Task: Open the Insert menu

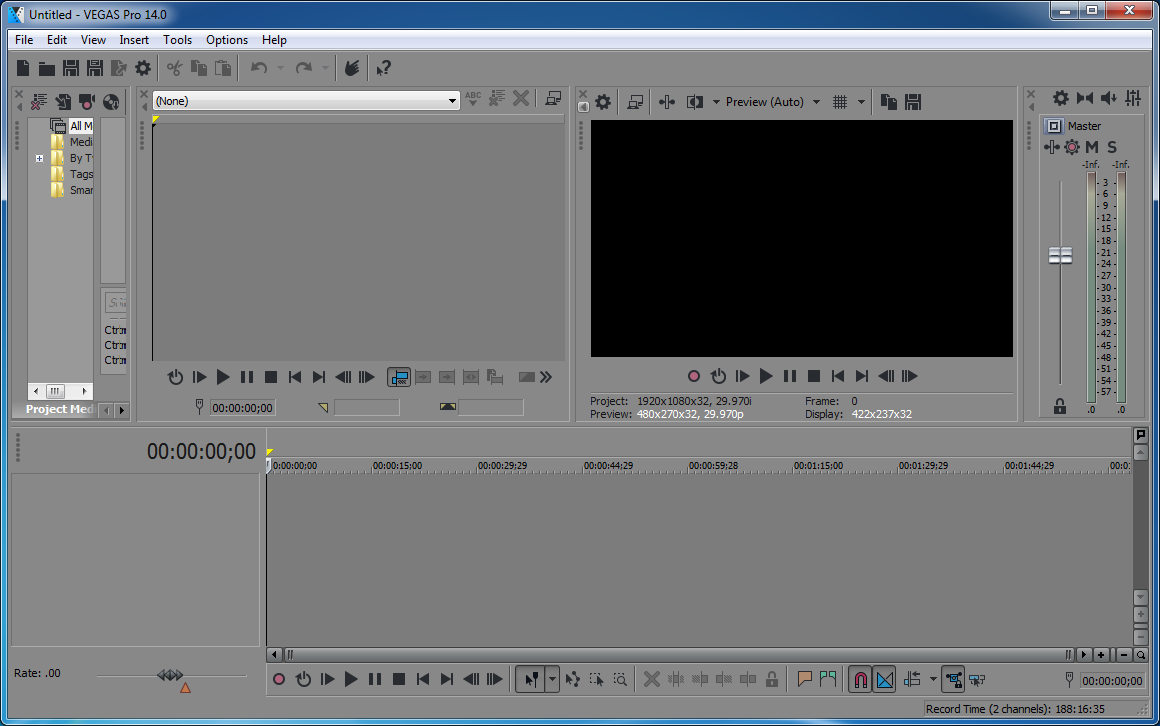Action: [x=134, y=40]
